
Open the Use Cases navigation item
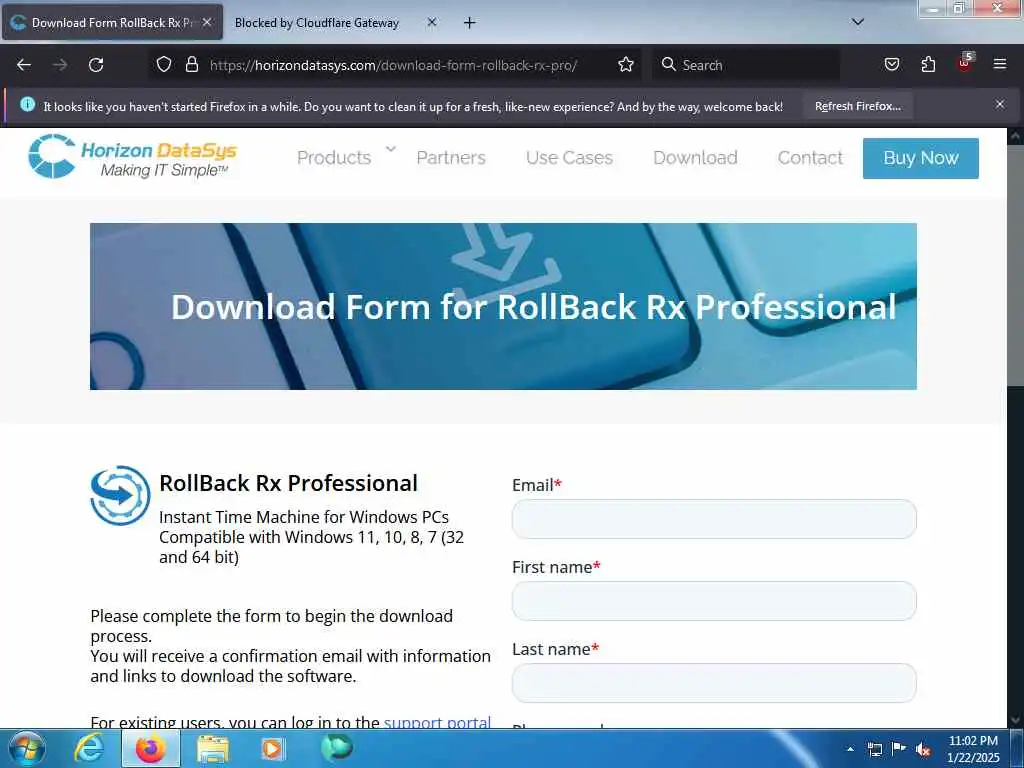click(x=569, y=158)
